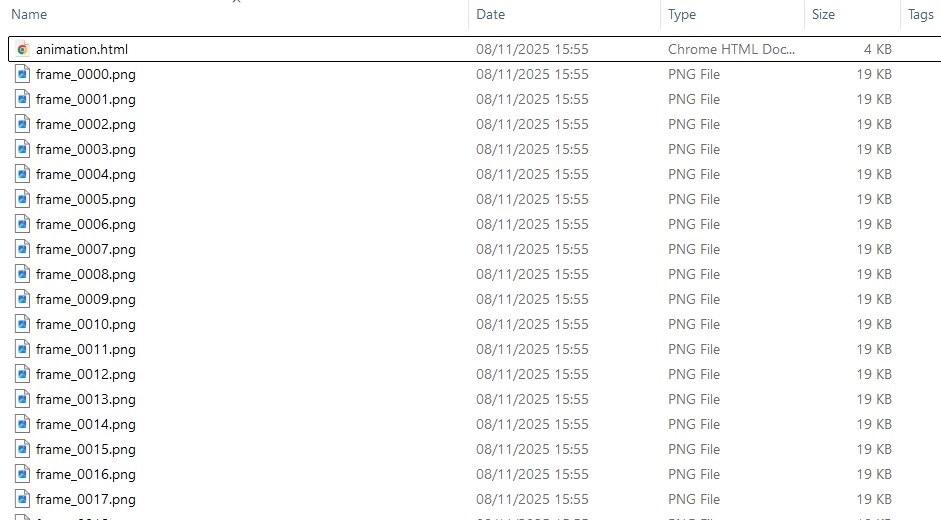Click the Size column header to sort
Screen dimensions: 941x520
click(x=823, y=14)
